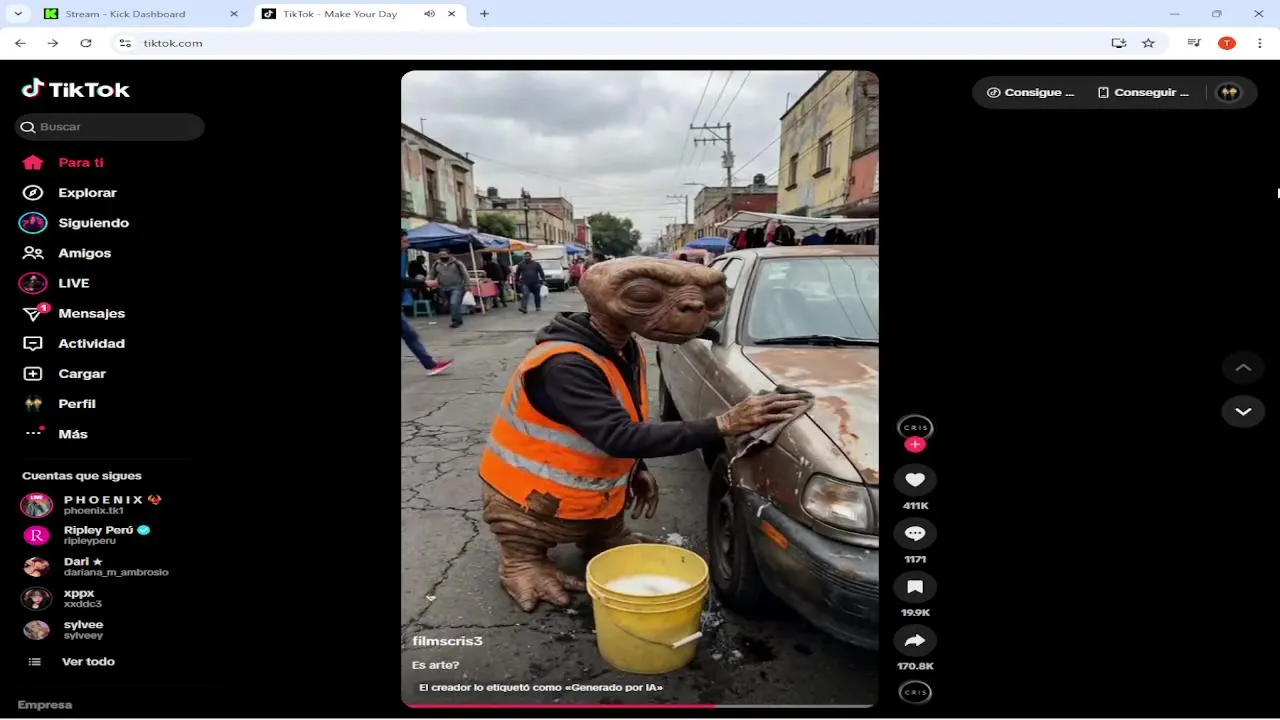The height and width of the screenshot is (720, 1280).
Task: Open your Perfil page
Action: click(60, 403)
